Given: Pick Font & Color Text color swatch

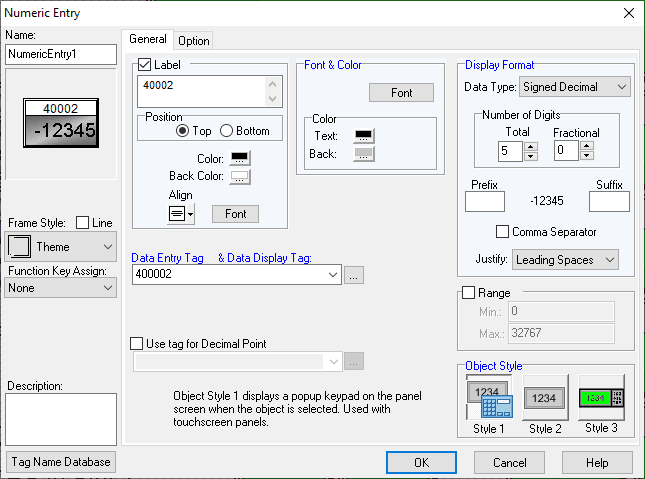Looking at the screenshot, I should 364,136.
